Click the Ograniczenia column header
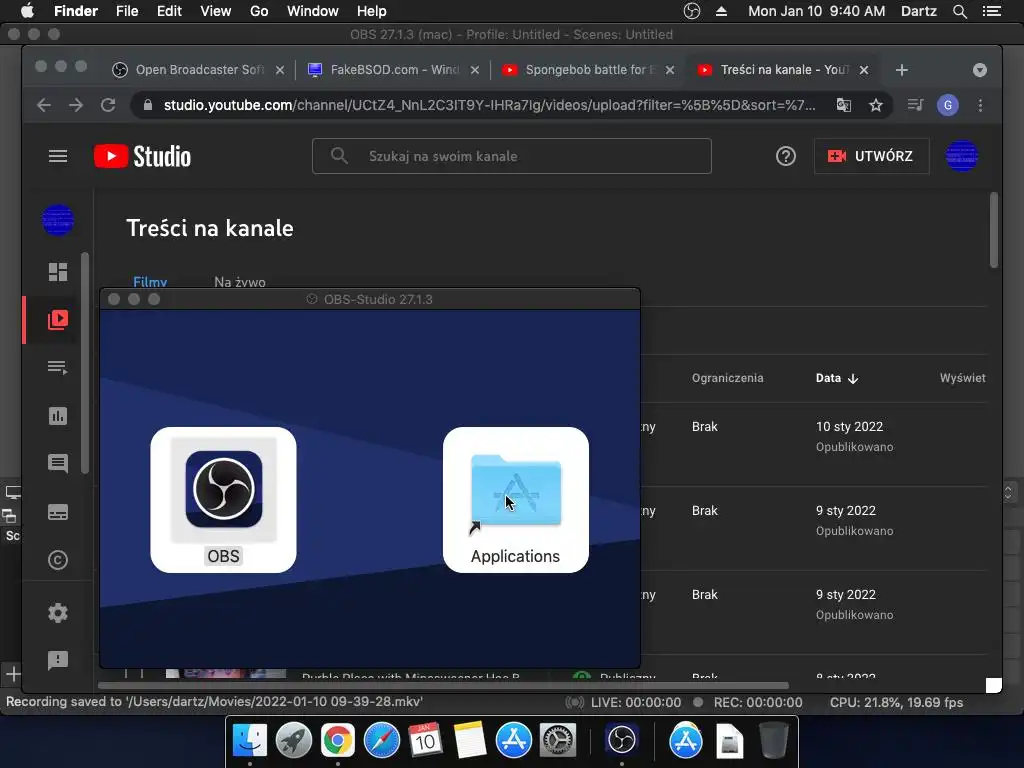 pos(728,378)
